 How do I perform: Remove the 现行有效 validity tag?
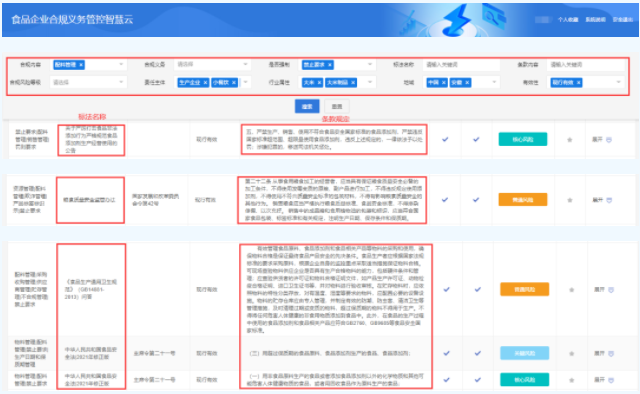pos(578,82)
